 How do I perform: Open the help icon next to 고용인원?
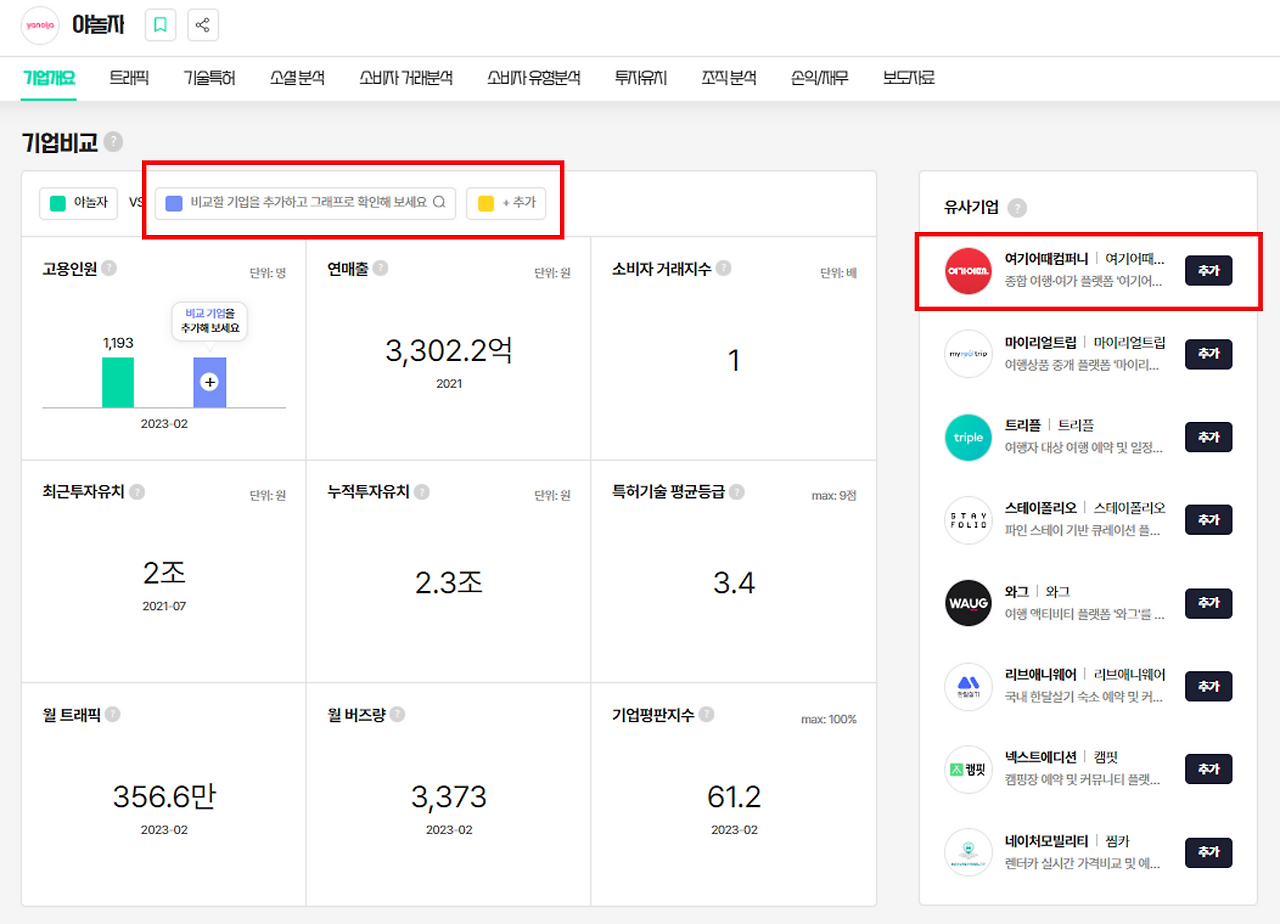(x=109, y=268)
